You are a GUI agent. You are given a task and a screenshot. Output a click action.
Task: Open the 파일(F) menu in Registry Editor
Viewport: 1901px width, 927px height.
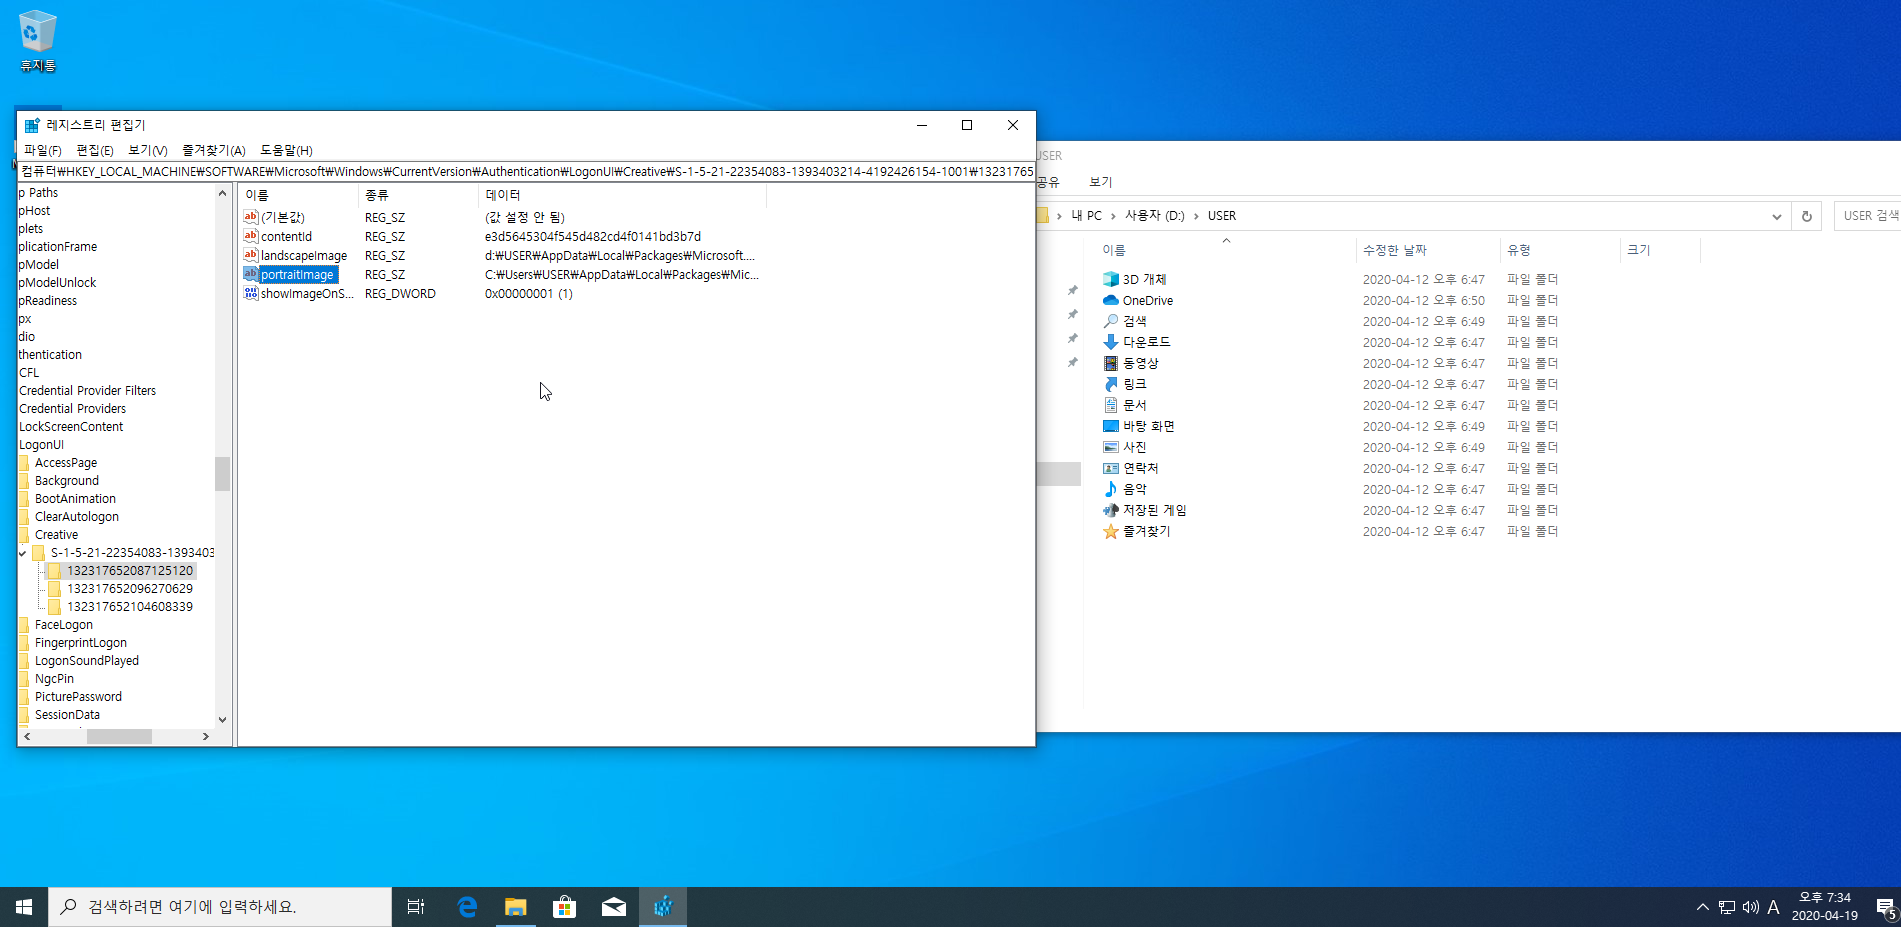click(43, 150)
